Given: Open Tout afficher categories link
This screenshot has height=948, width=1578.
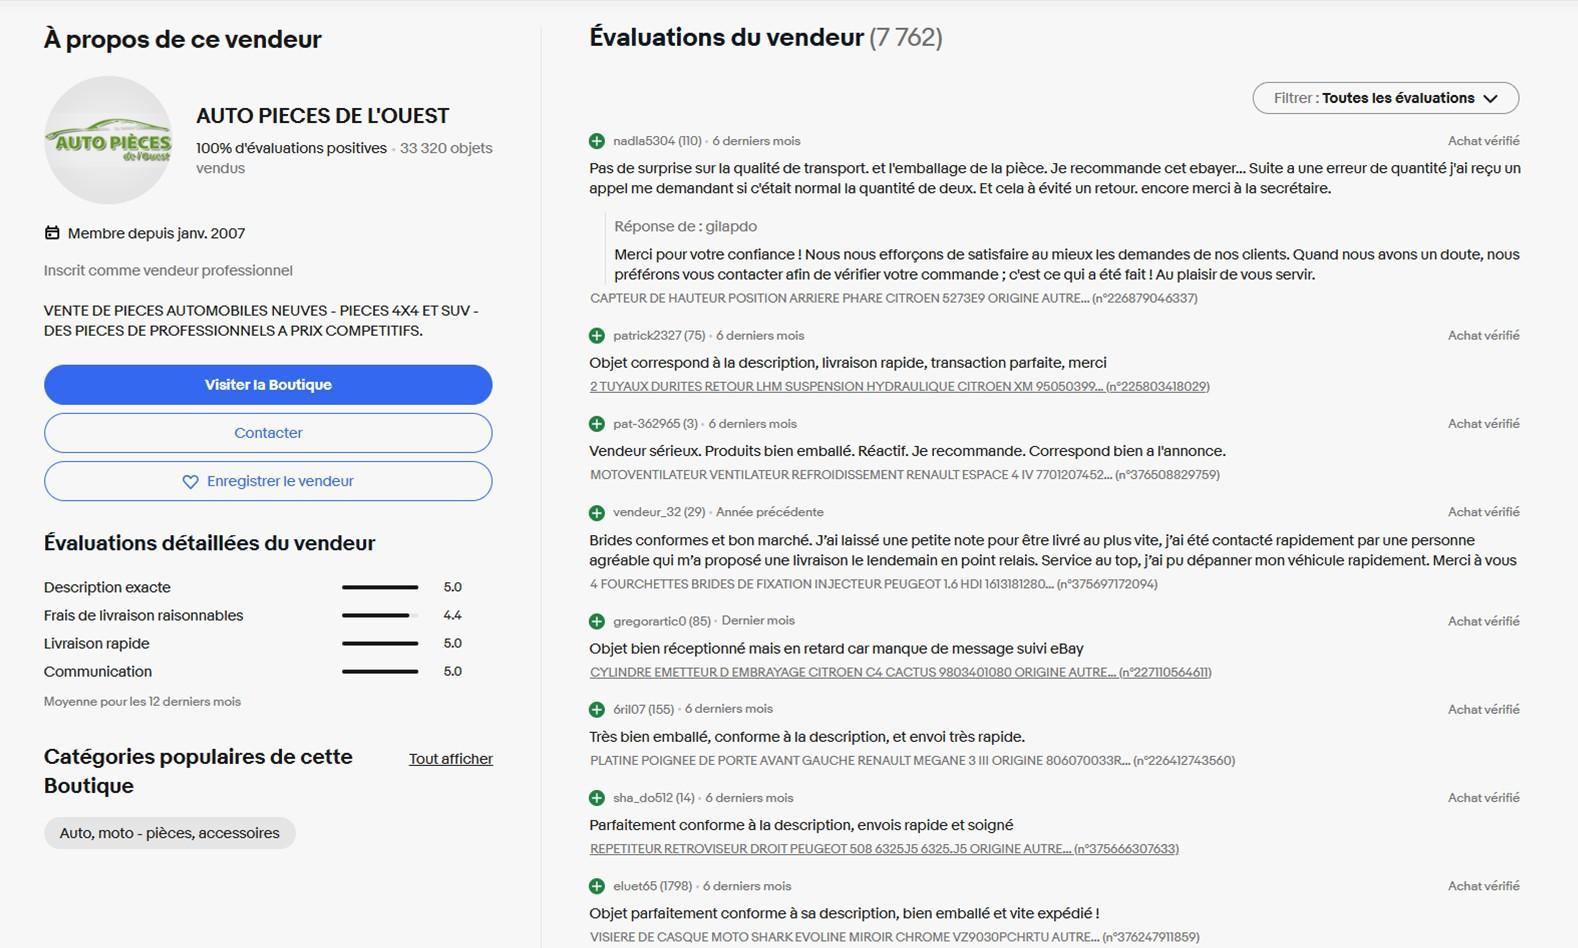Looking at the screenshot, I should click(450, 759).
